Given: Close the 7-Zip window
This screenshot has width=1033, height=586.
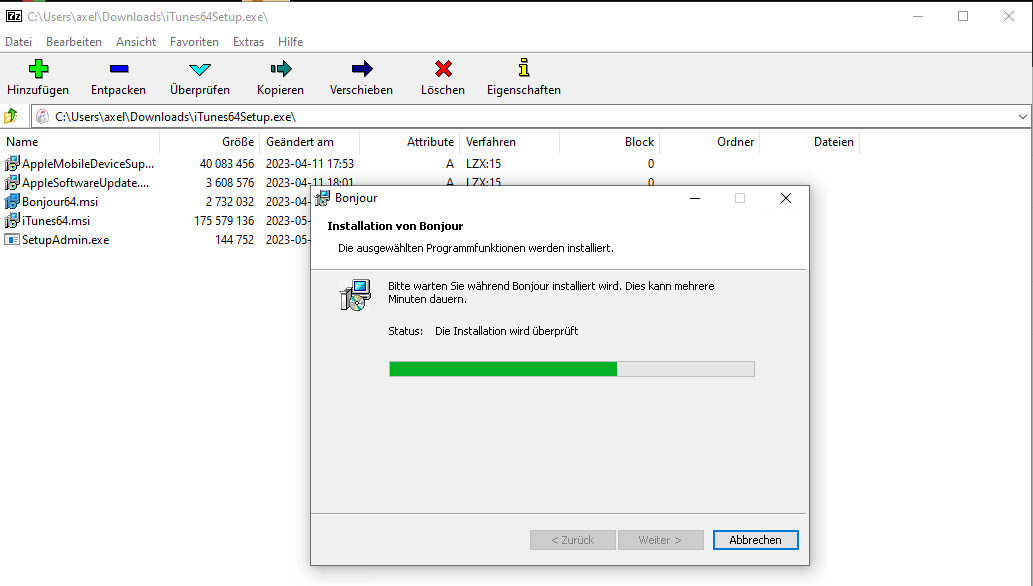Looking at the screenshot, I should pyautogui.click(x=1009, y=16).
